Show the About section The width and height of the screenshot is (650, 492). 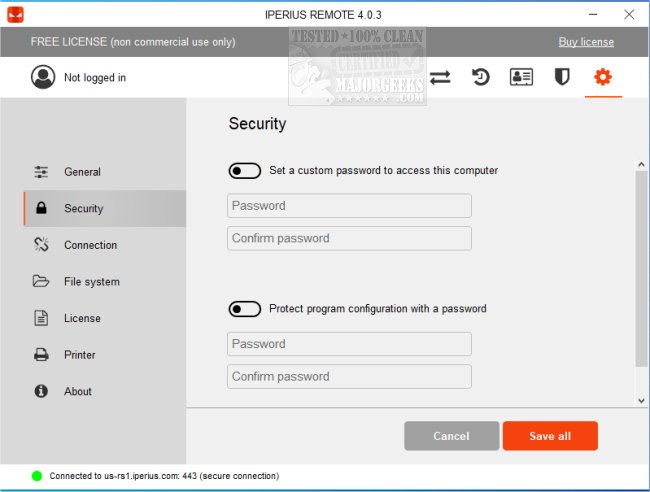click(78, 392)
